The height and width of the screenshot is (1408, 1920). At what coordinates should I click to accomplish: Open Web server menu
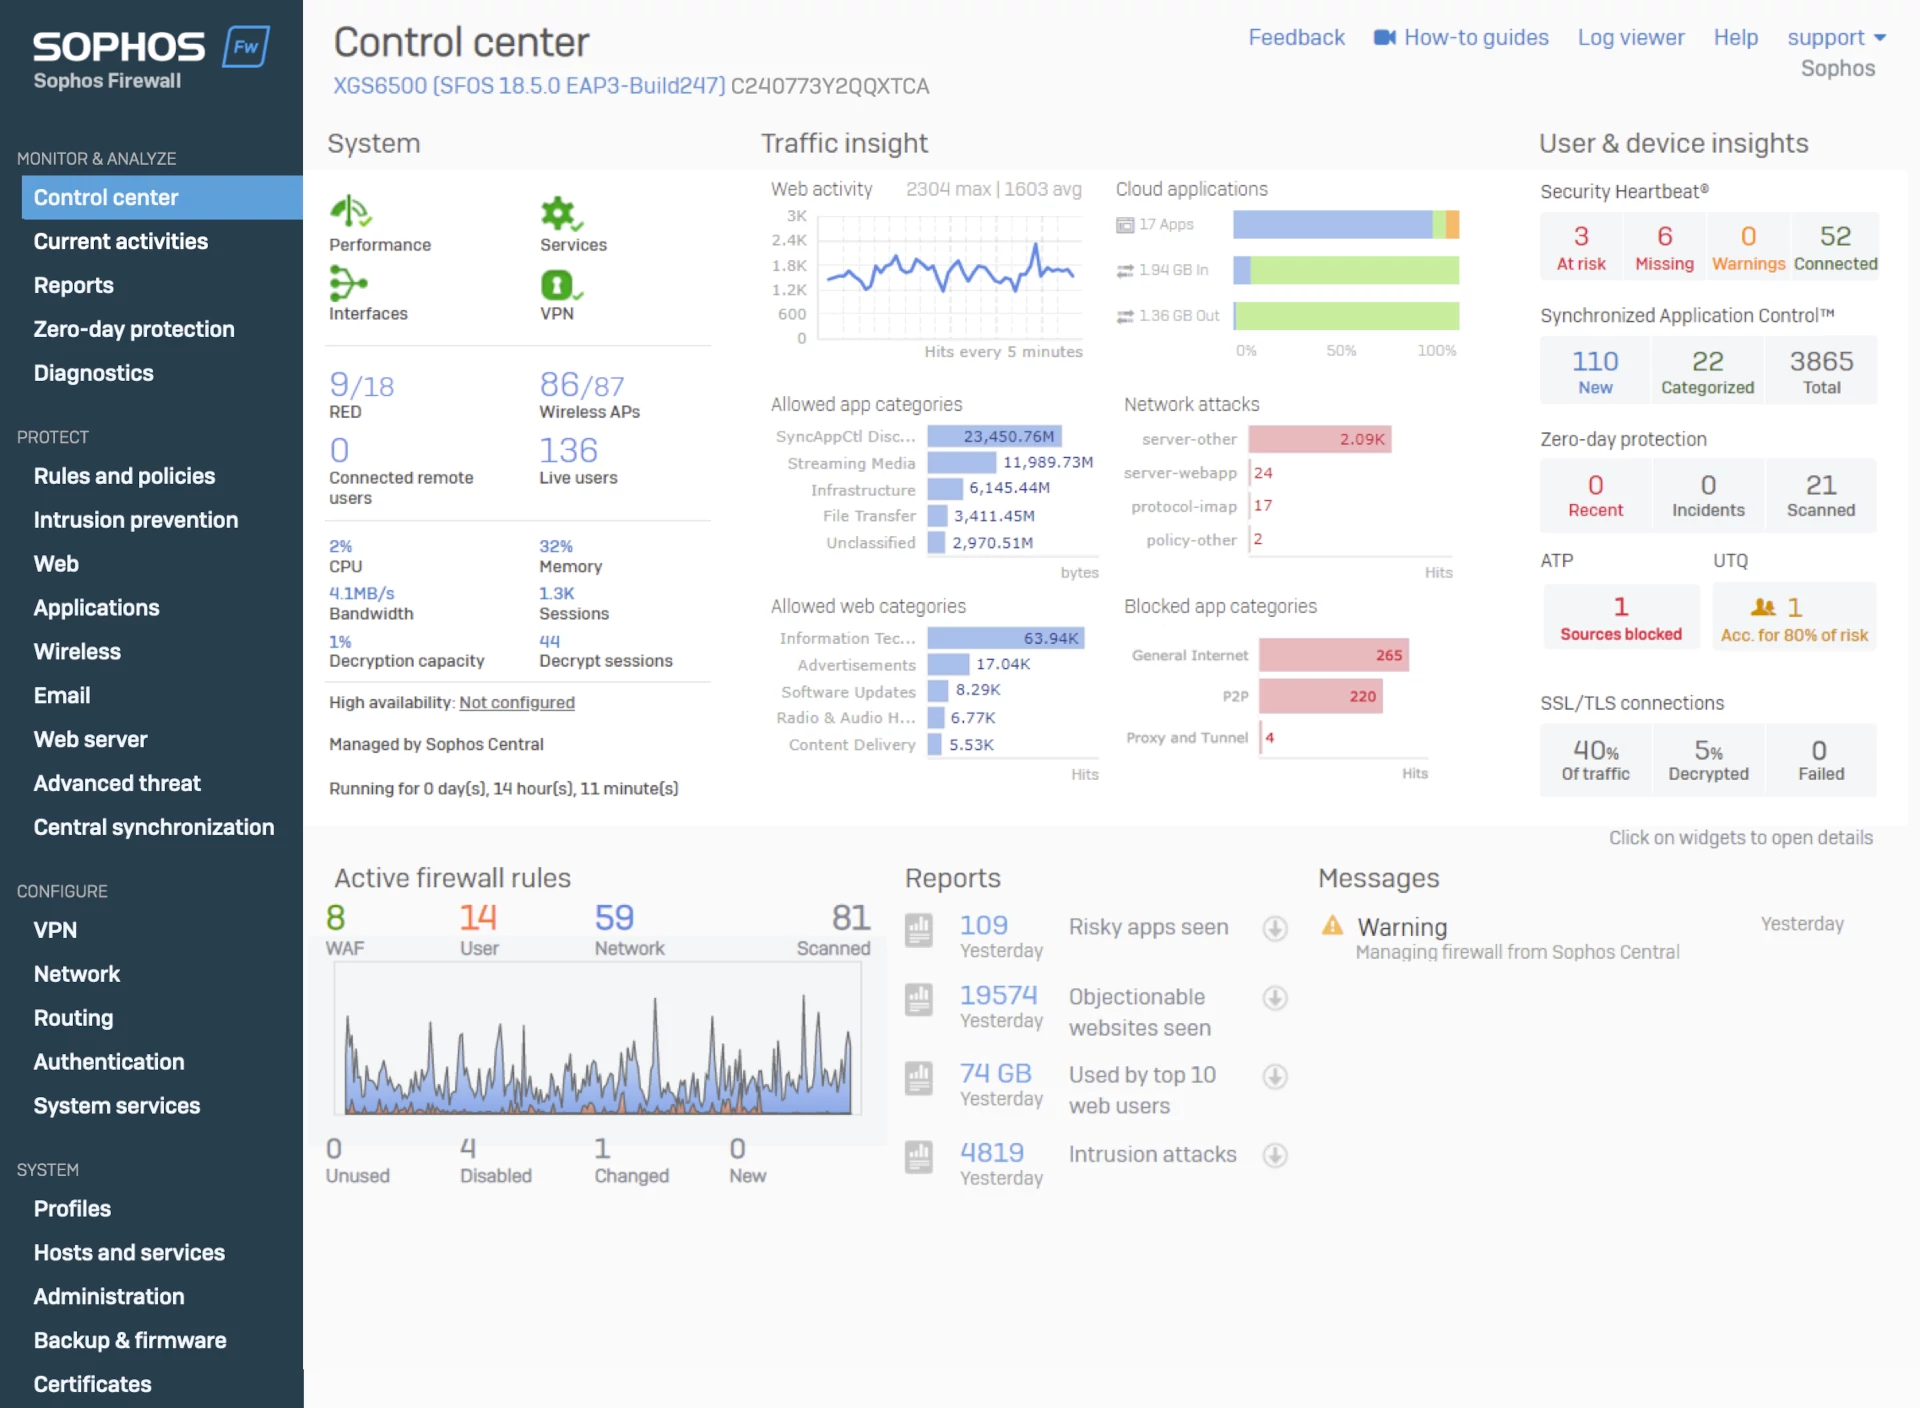click(91, 740)
